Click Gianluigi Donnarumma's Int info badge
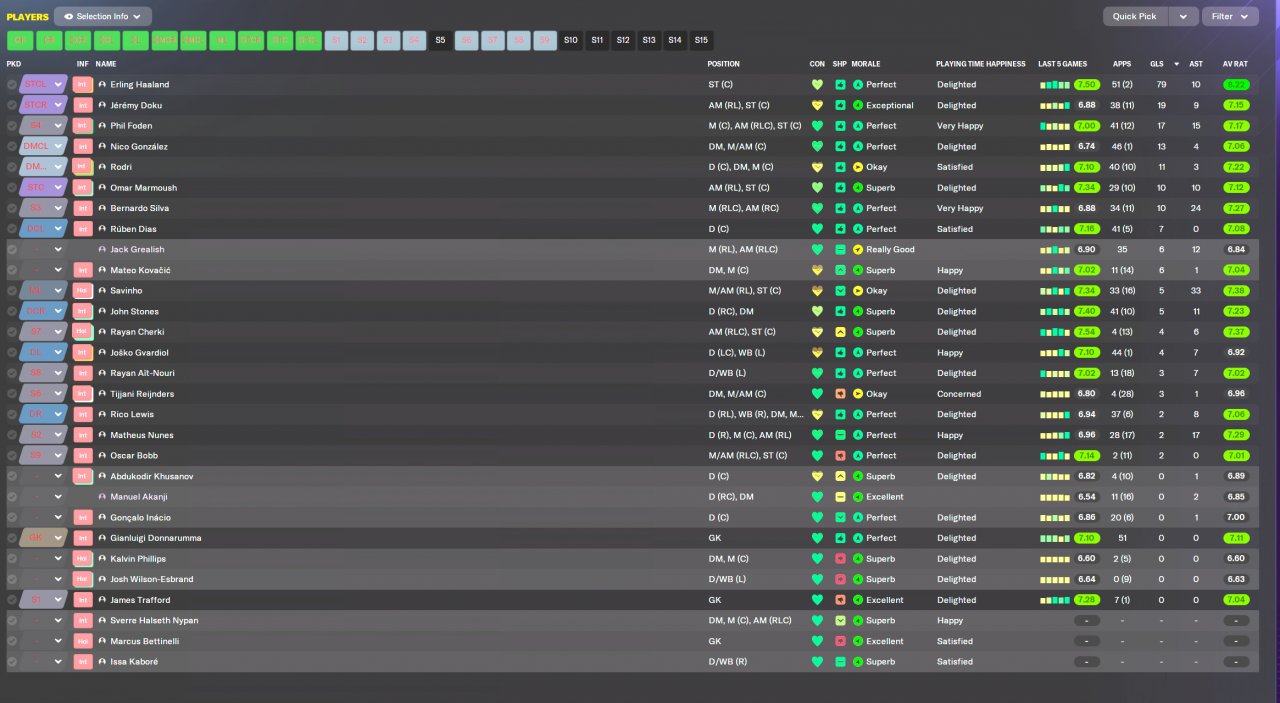This screenshot has width=1280, height=703. point(83,538)
